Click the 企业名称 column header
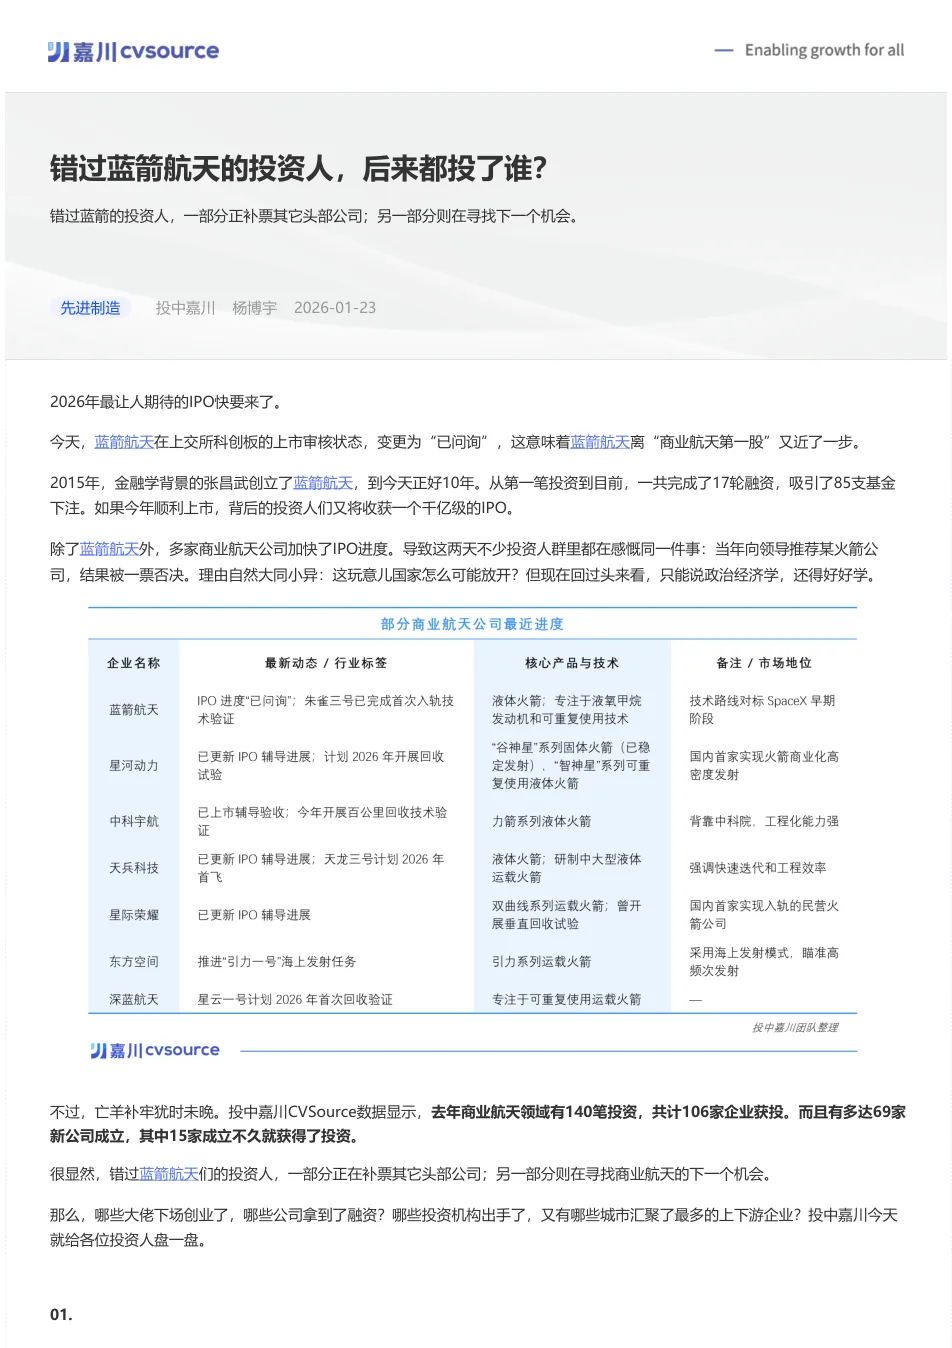 134,663
